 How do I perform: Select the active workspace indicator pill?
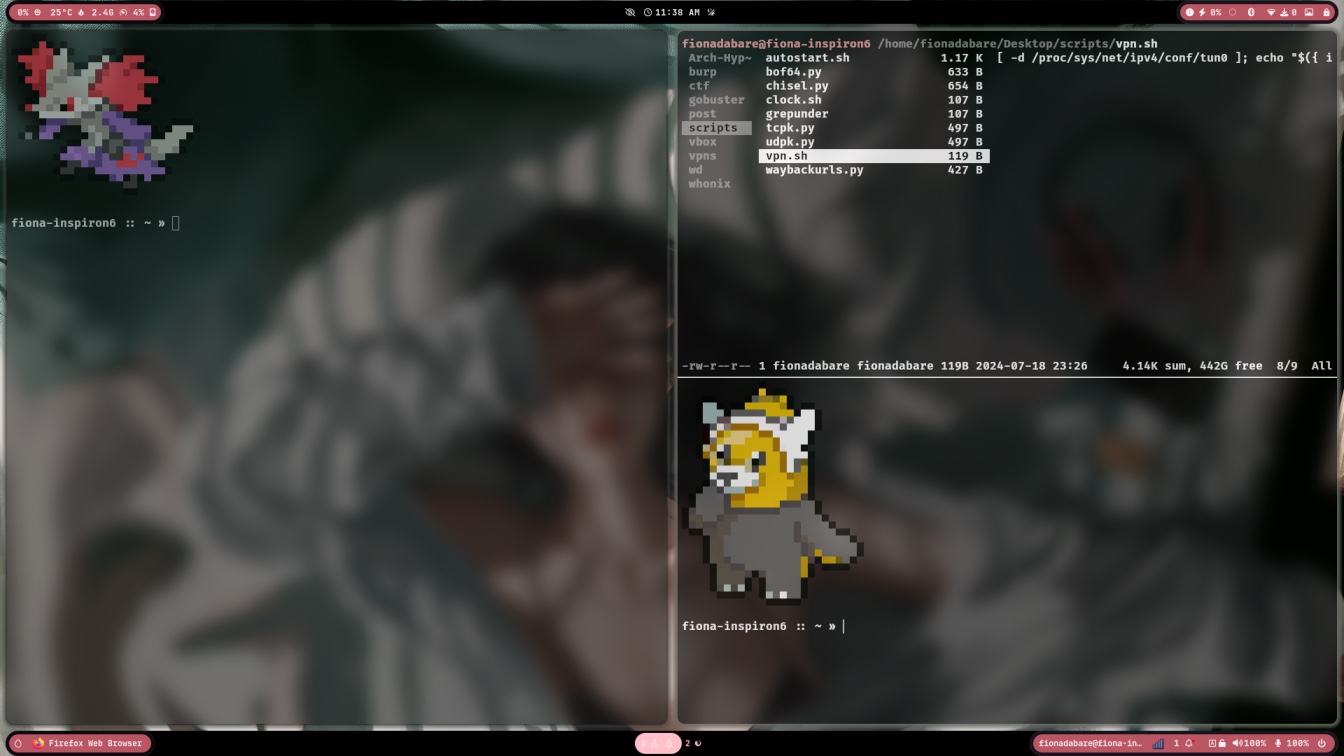click(657, 743)
